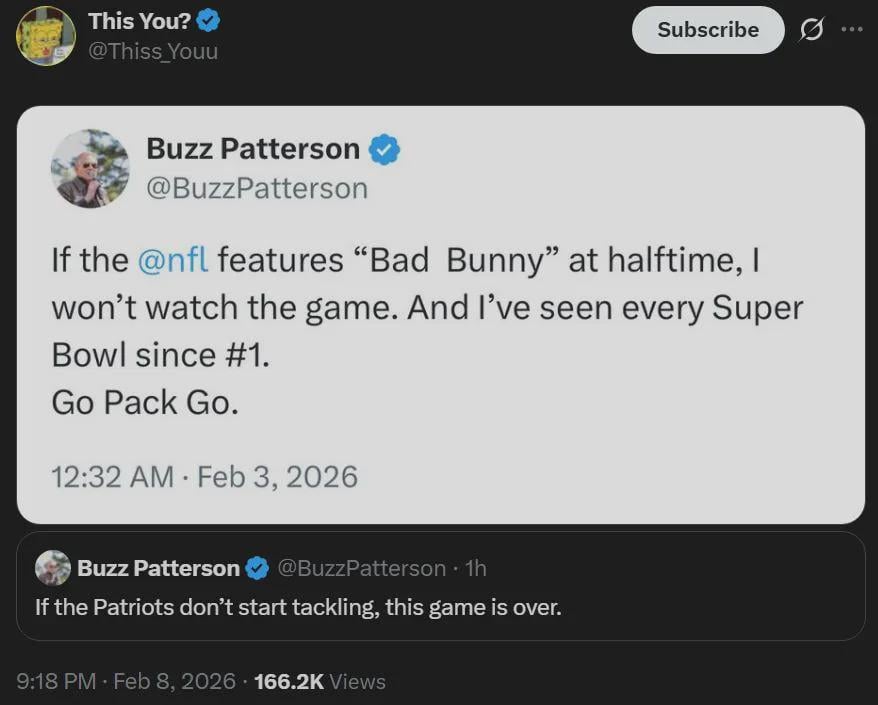This screenshot has height=705, width=878.
Task: Click the "1h" timestamp in the quoted tweet
Action: pos(476,568)
